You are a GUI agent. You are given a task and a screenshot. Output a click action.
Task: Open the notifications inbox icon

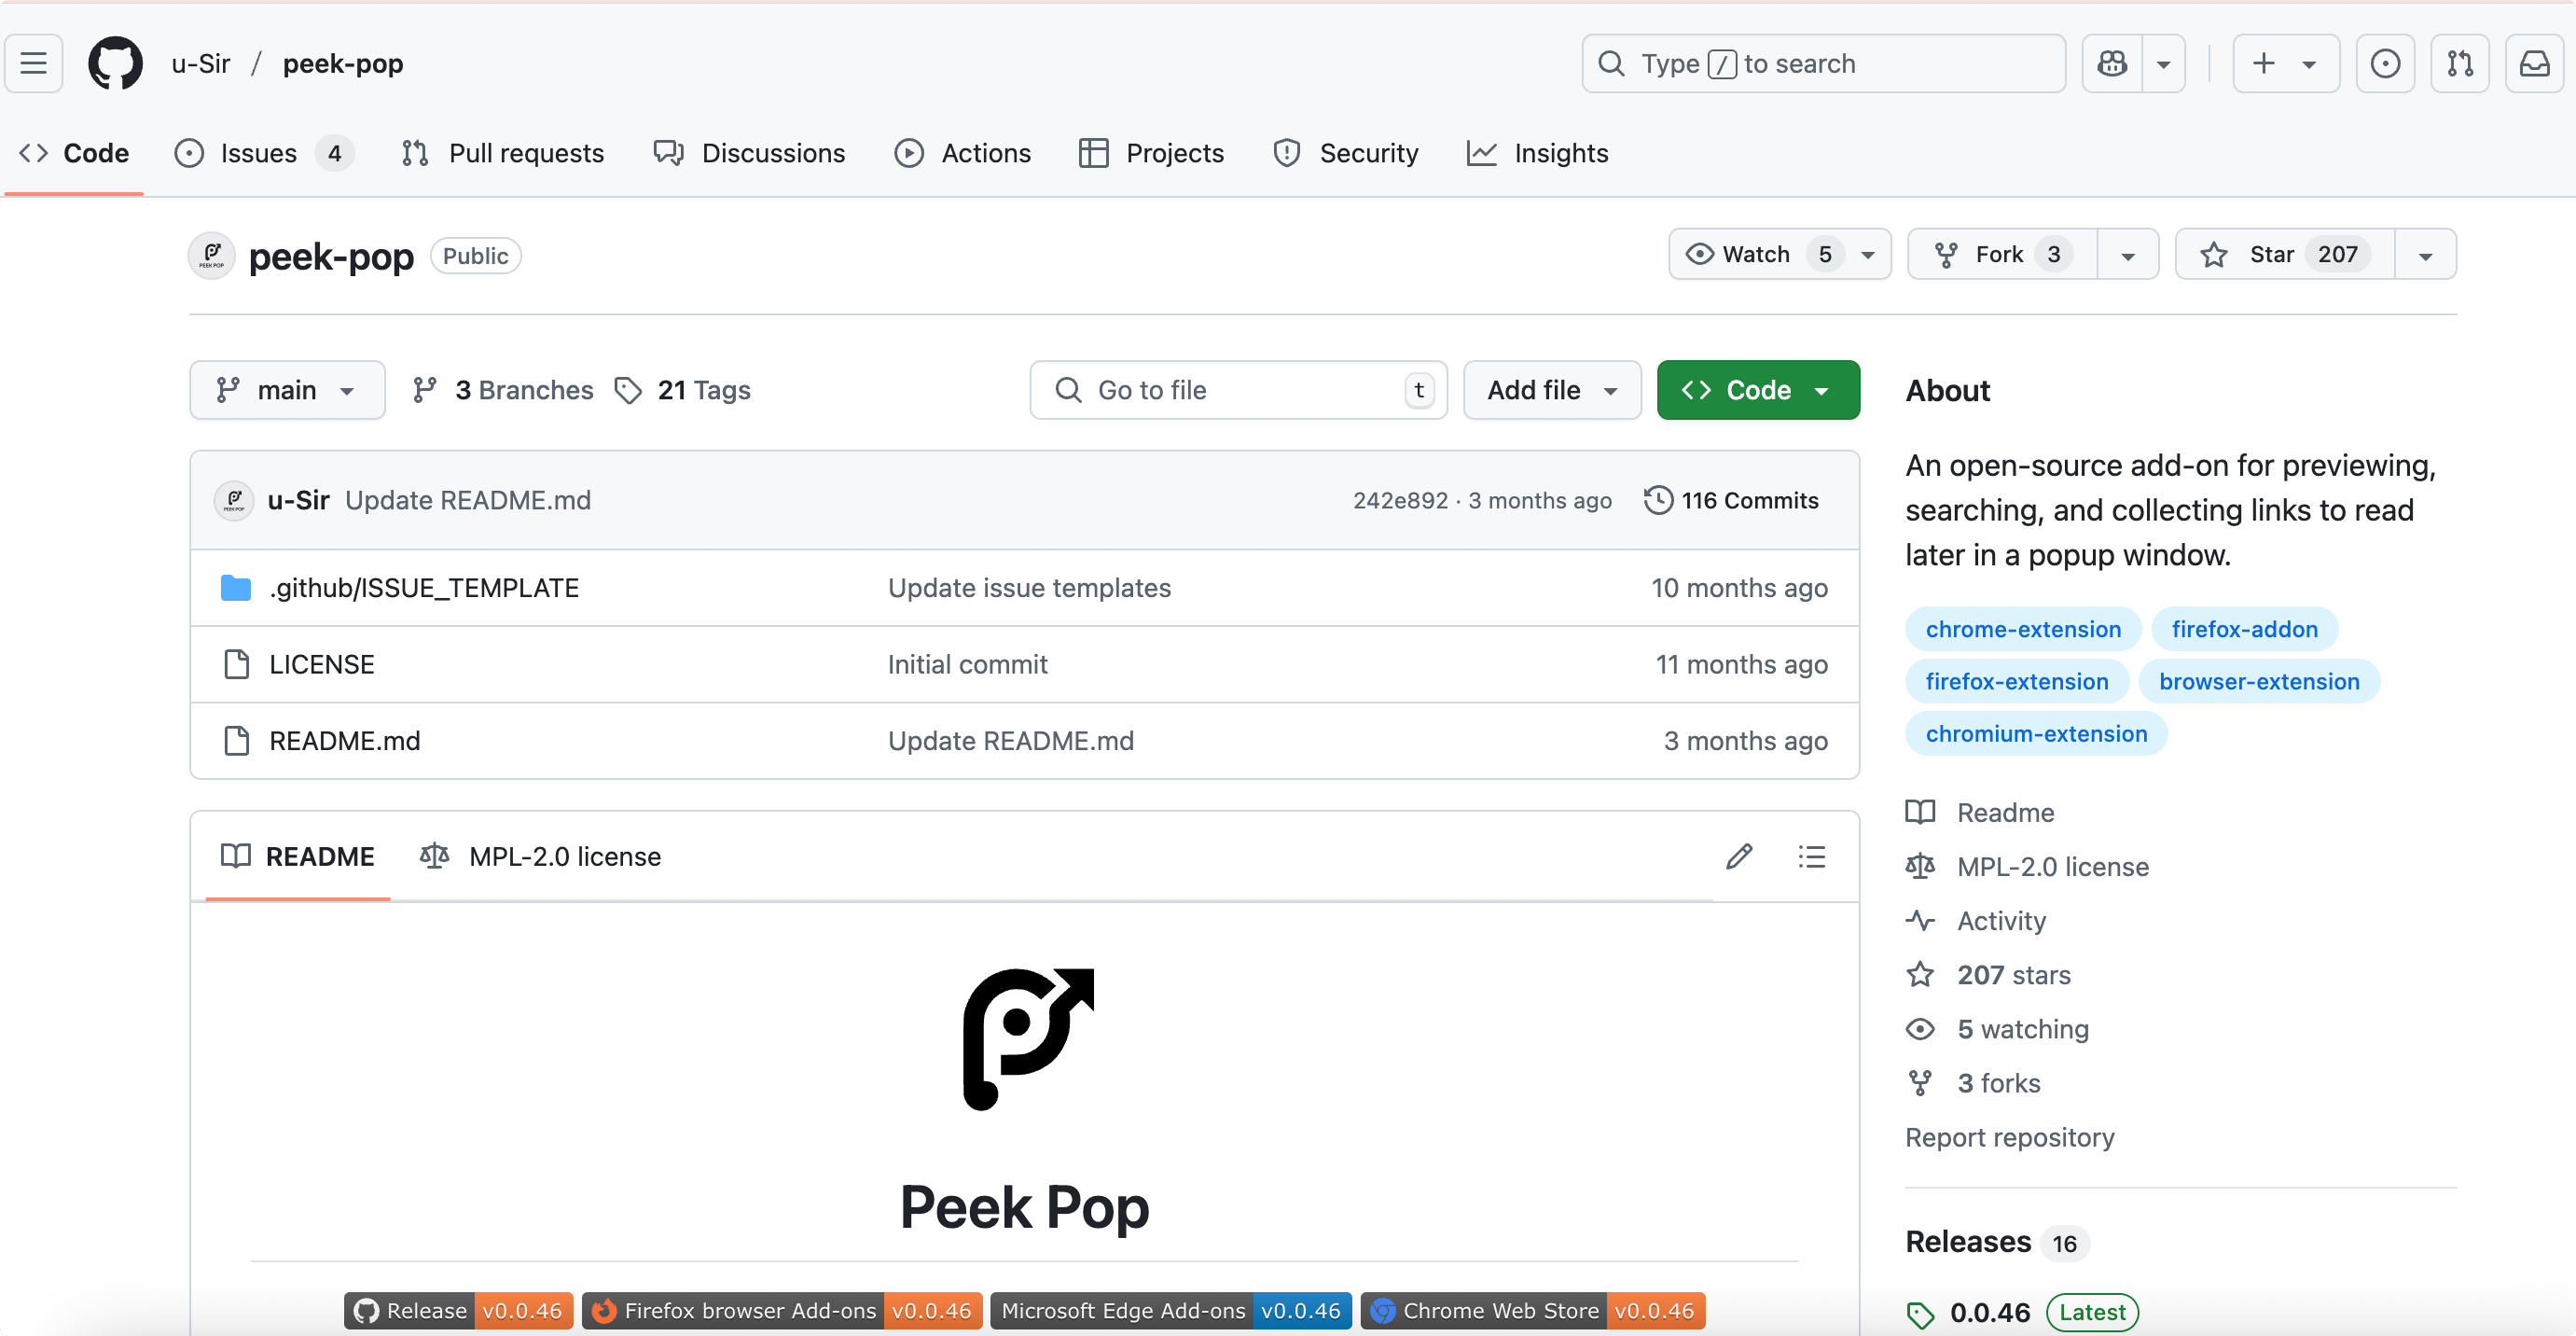click(2534, 63)
